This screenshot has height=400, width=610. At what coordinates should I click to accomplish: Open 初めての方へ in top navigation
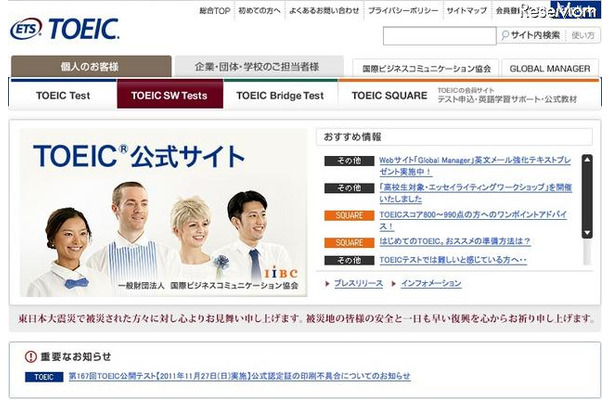(259, 11)
